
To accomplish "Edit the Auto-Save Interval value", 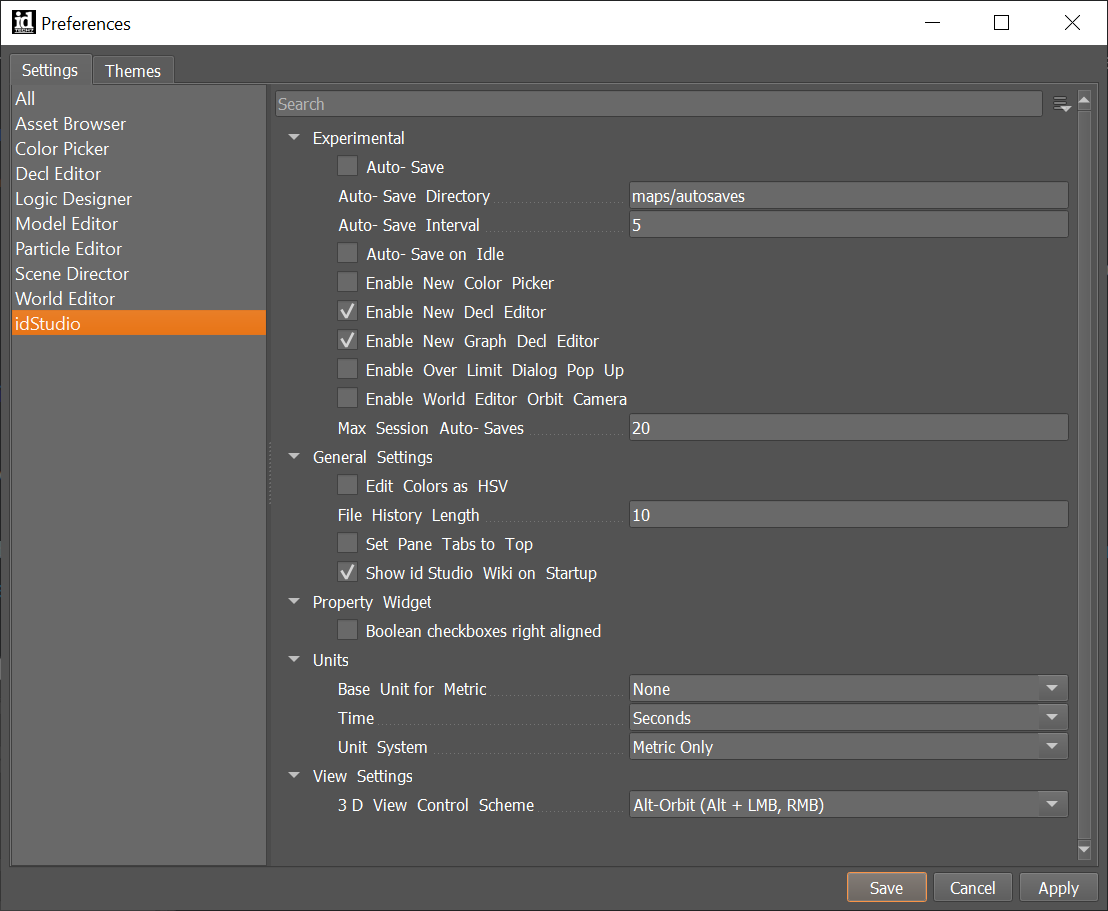I will [x=848, y=225].
